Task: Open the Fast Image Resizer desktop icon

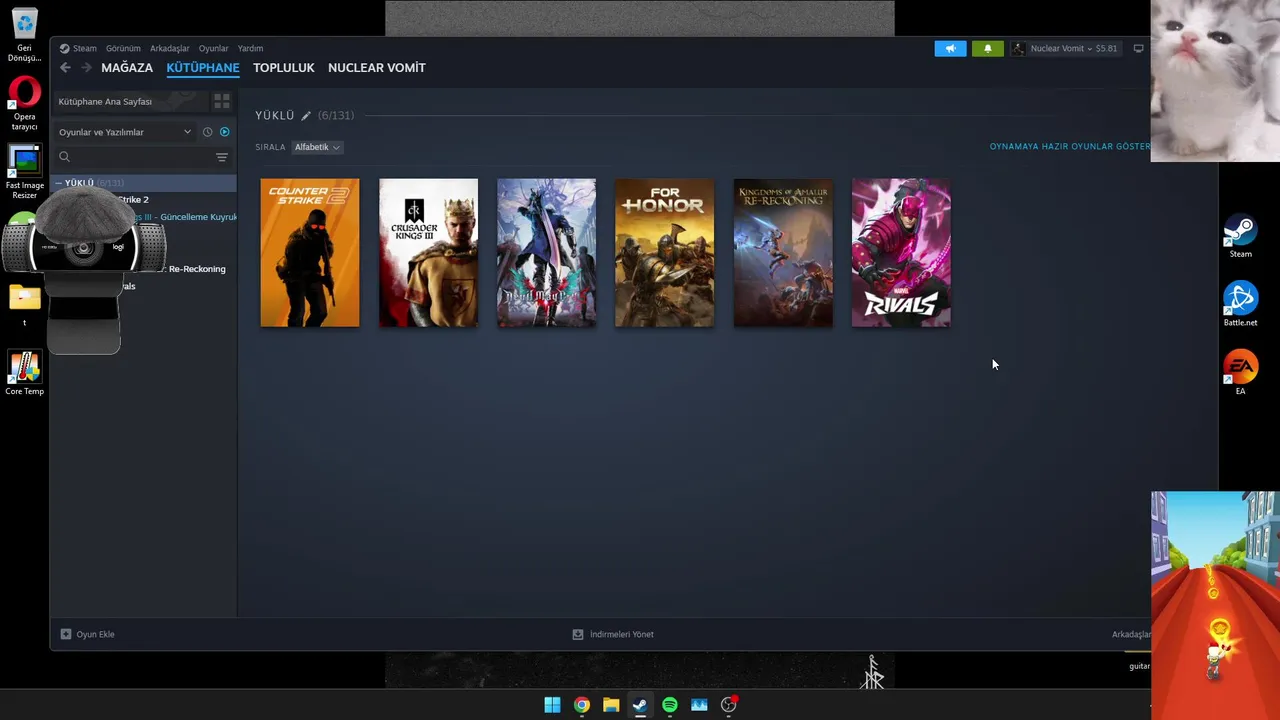Action: 25,172
